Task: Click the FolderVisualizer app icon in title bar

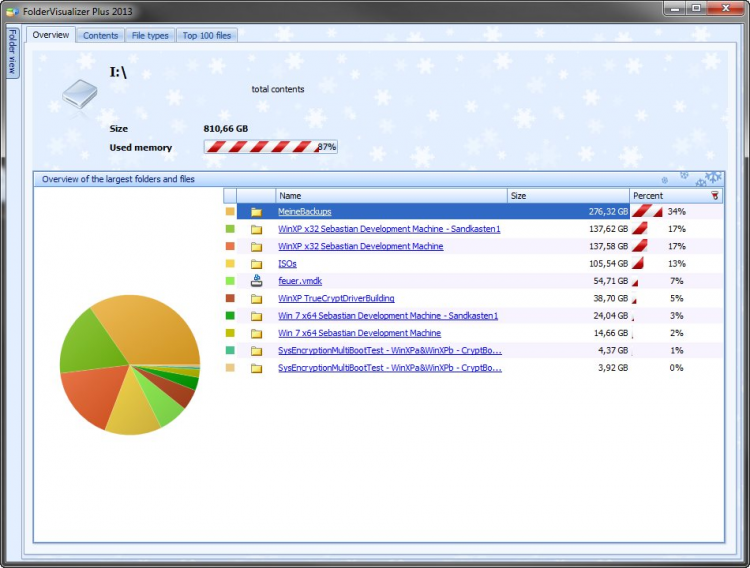Action: click(x=12, y=11)
